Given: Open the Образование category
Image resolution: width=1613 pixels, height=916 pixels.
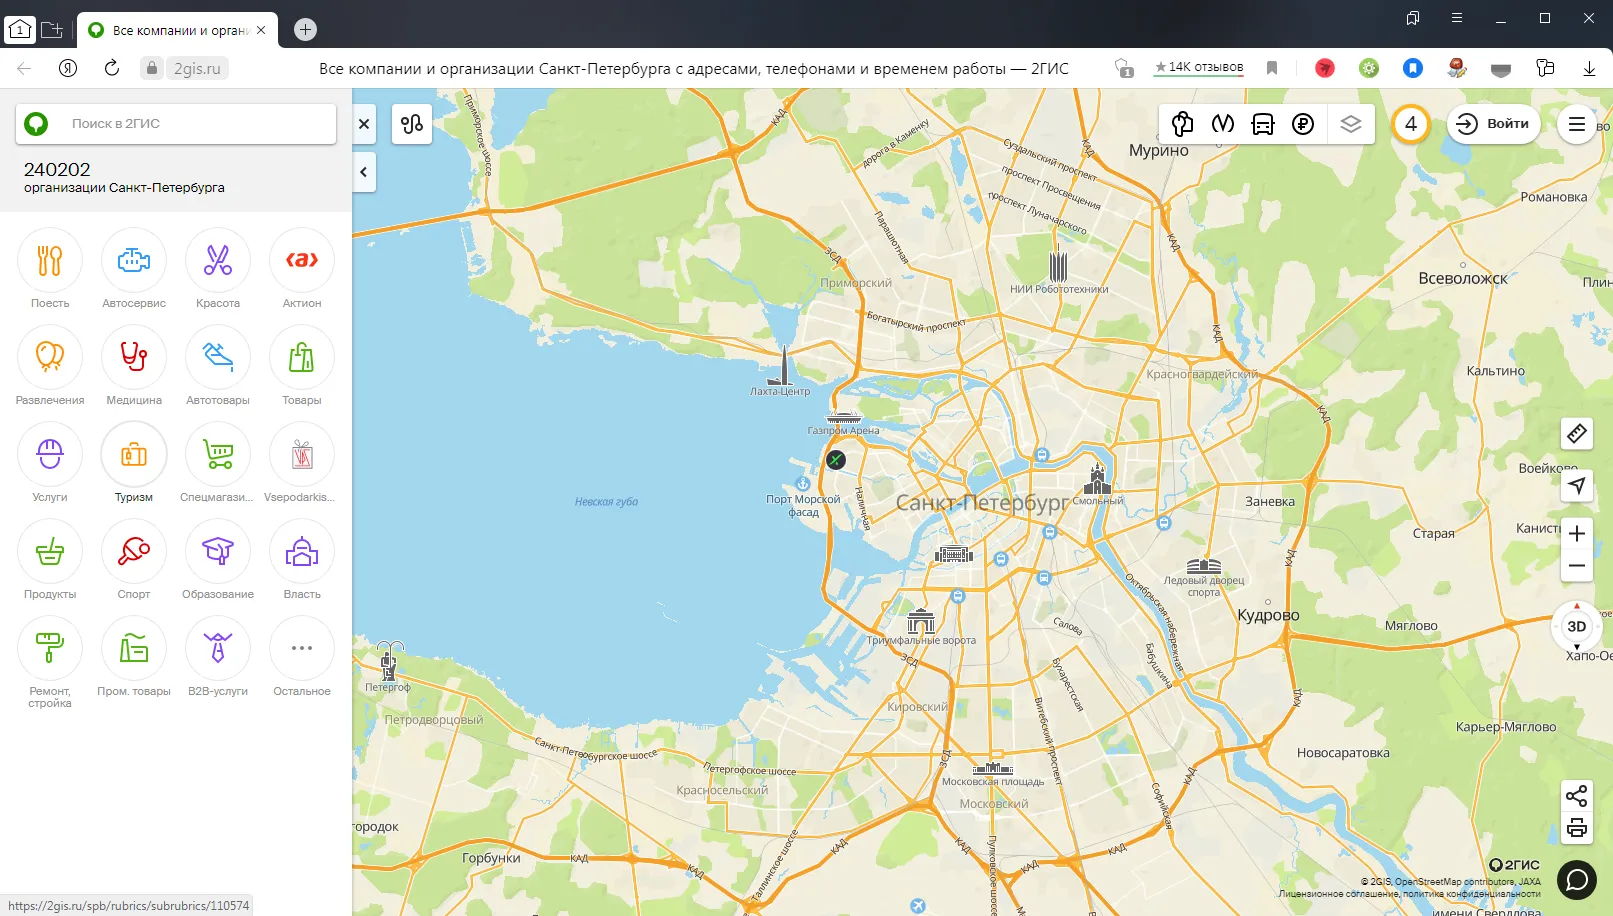Looking at the screenshot, I should click(x=218, y=561).
